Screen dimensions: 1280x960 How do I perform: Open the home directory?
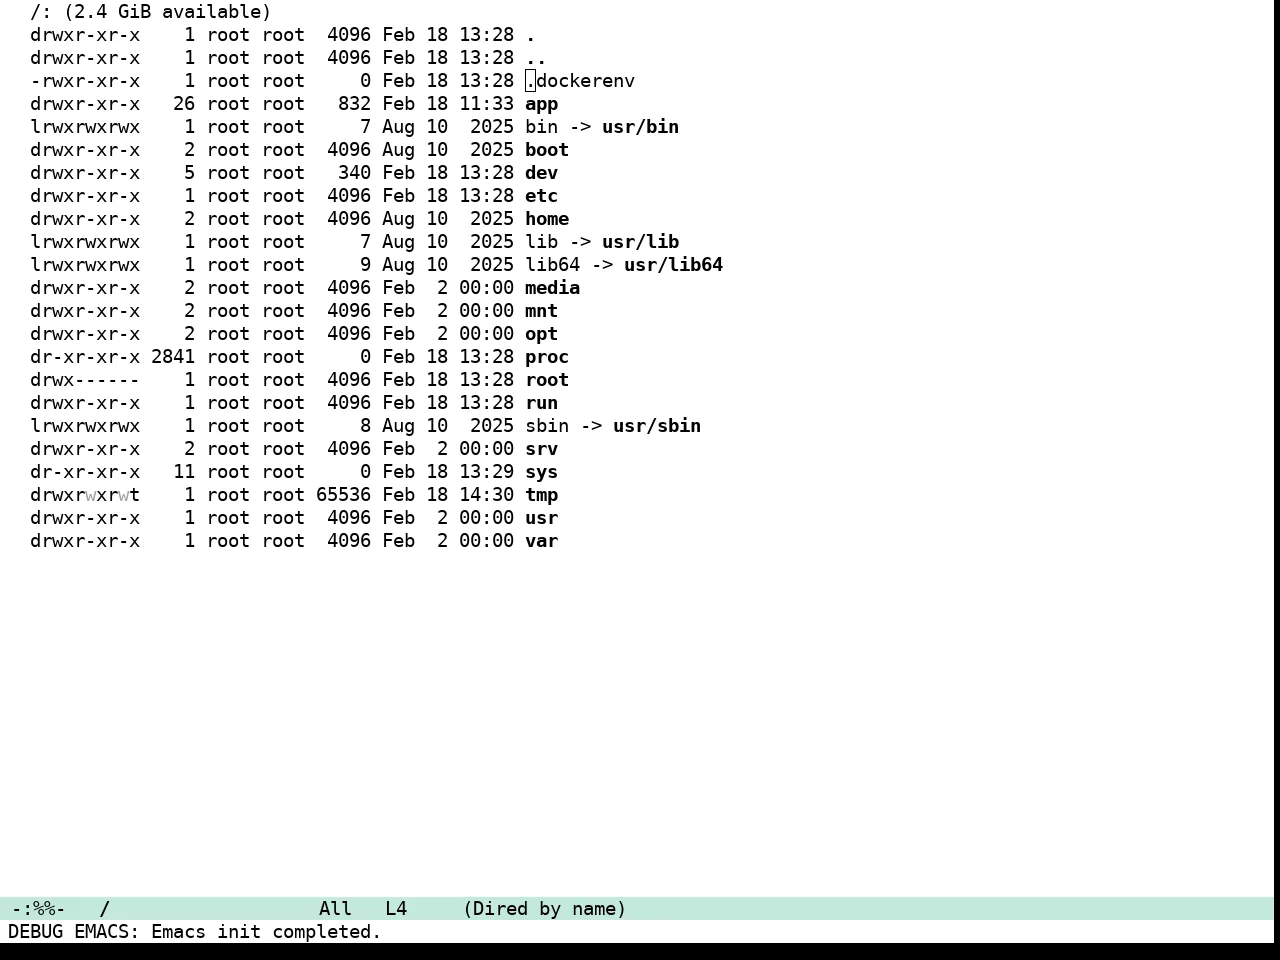click(547, 219)
